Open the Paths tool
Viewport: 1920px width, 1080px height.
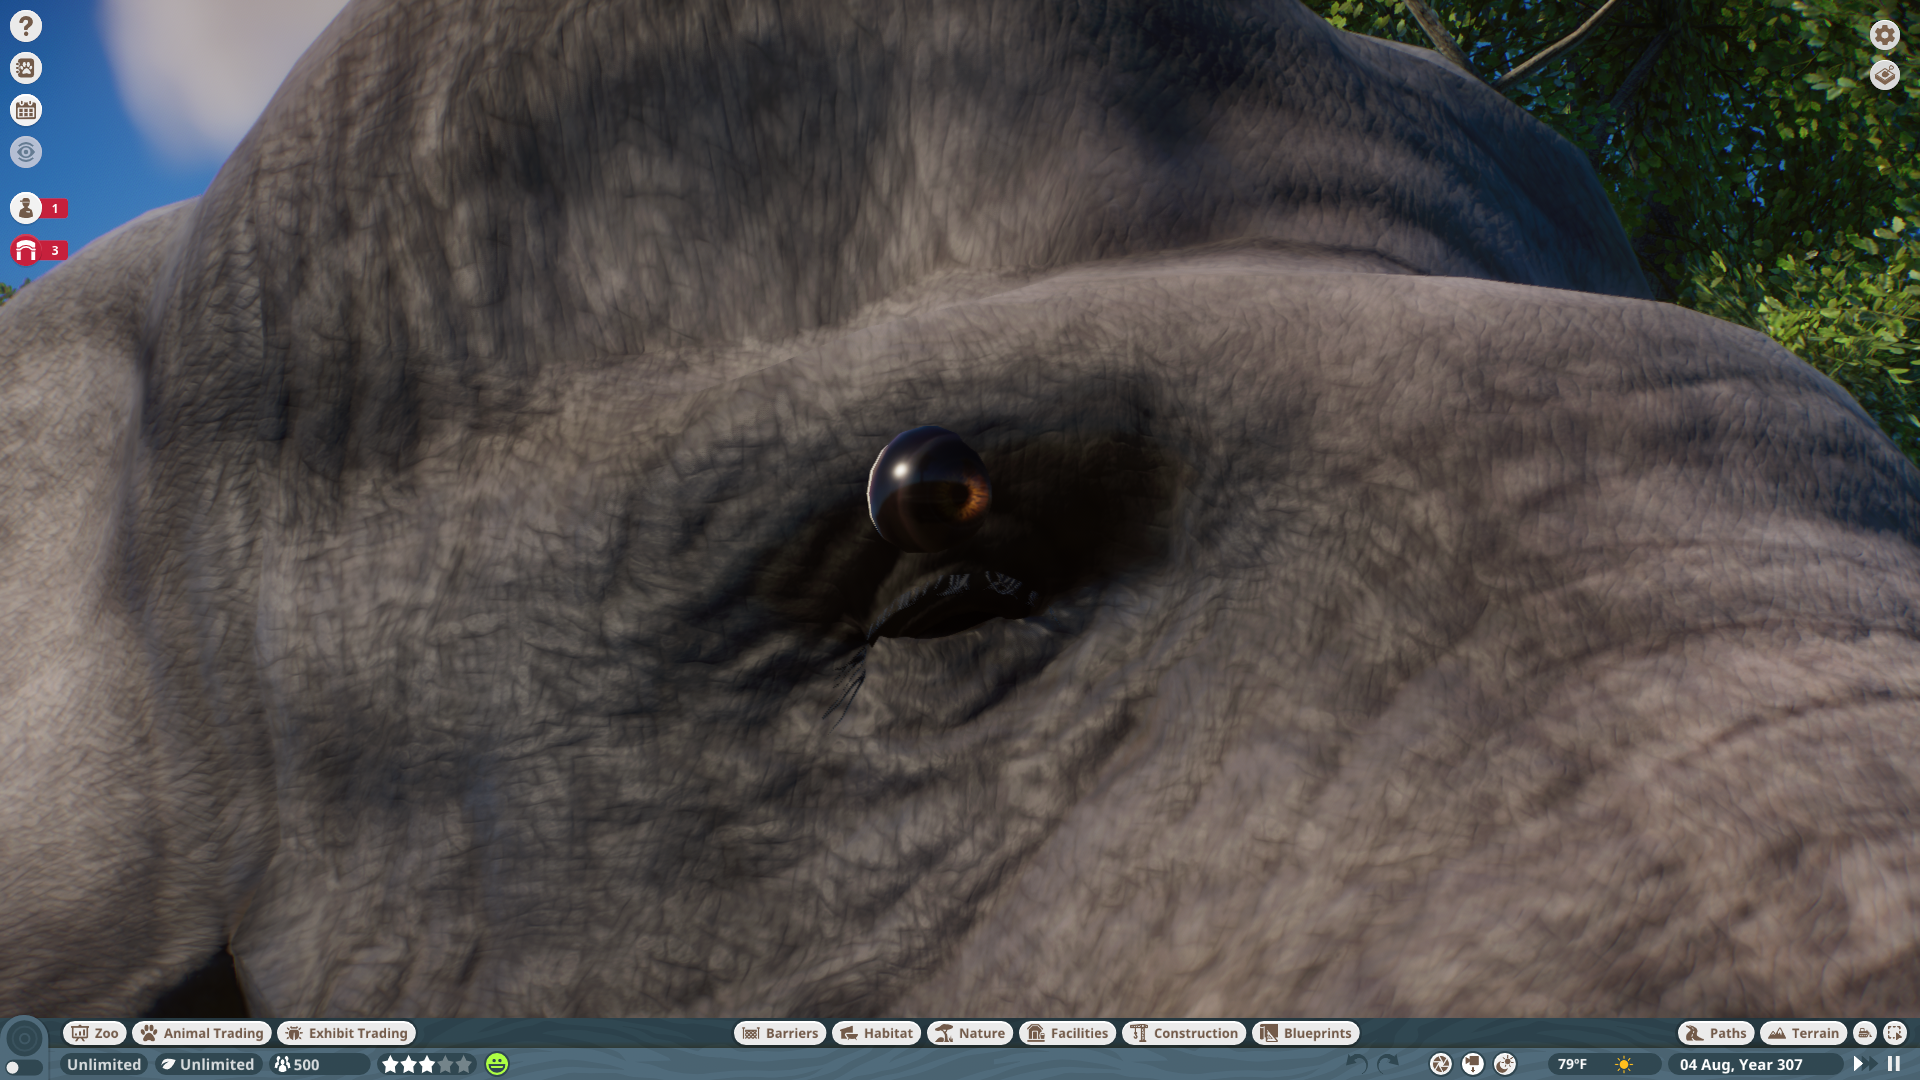(x=1716, y=1033)
